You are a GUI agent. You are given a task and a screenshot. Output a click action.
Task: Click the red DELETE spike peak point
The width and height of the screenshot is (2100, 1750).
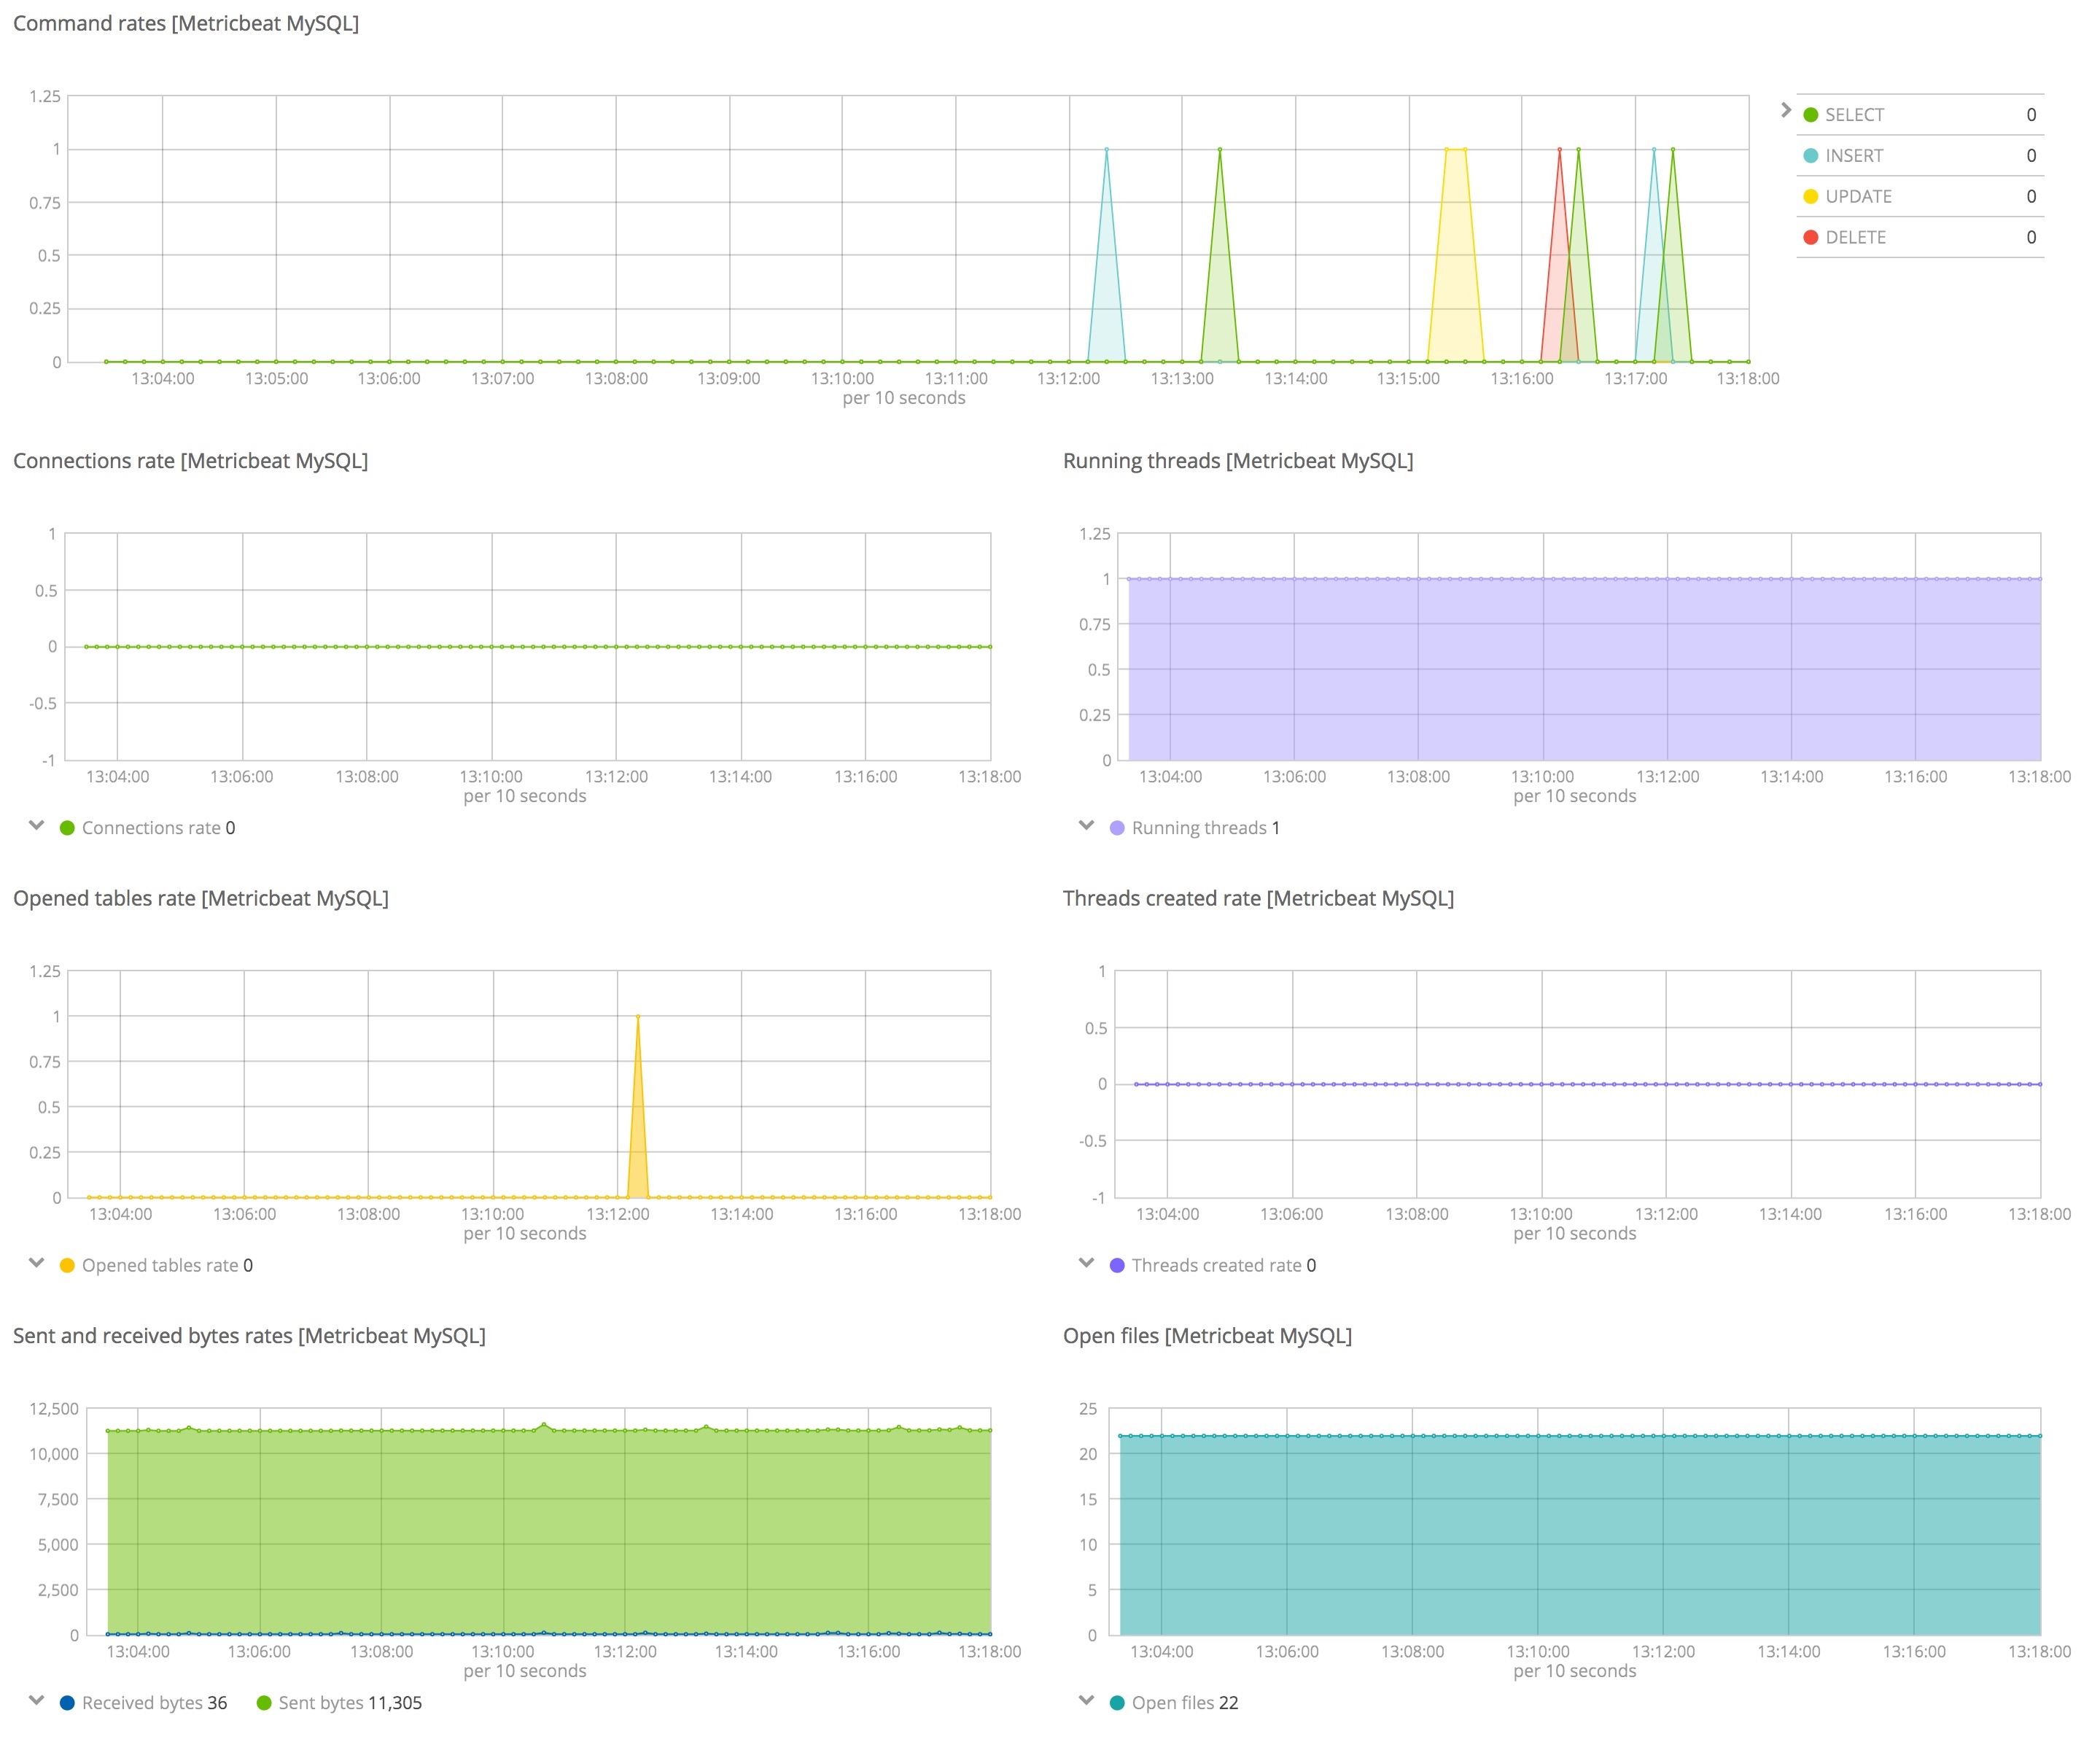click(x=1559, y=150)
